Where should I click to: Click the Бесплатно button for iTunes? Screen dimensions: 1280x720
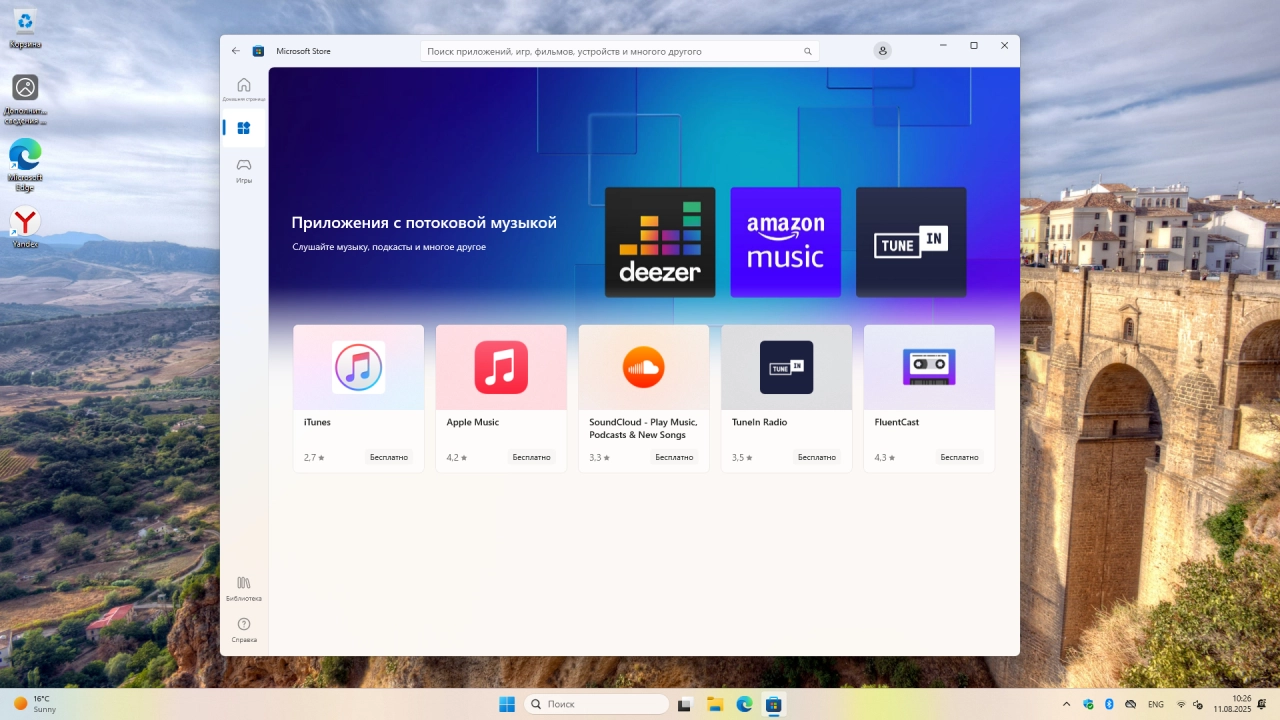[x=389, y=457]
